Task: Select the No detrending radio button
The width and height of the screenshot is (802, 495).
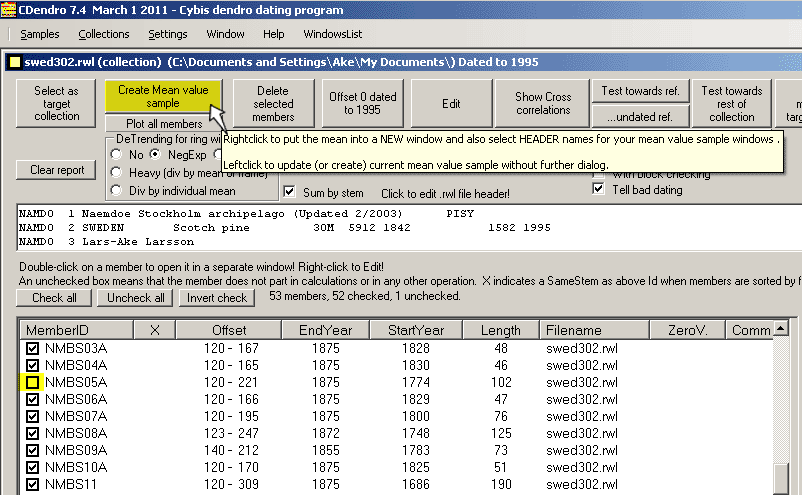Action: tap(117, 154)
